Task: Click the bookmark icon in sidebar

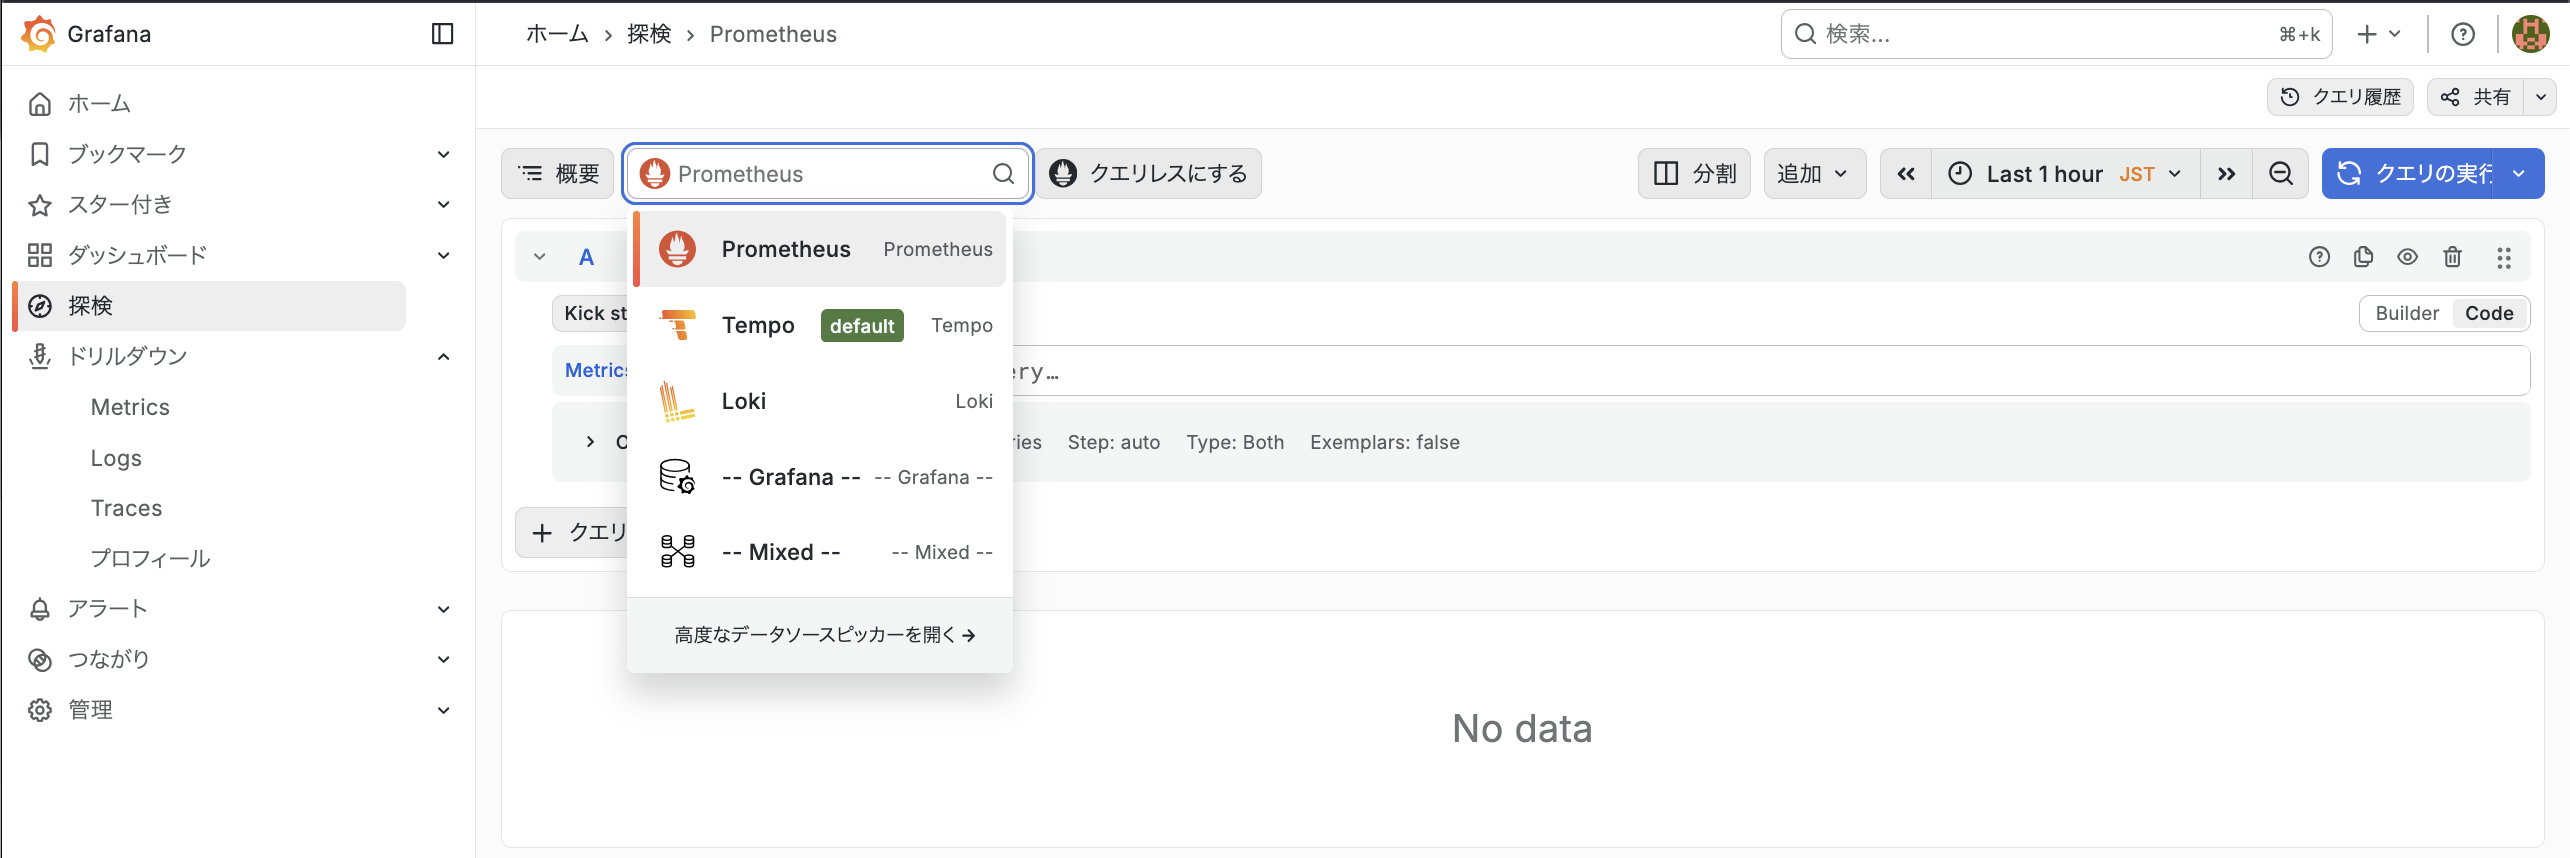Action: (x=40, y=154)
